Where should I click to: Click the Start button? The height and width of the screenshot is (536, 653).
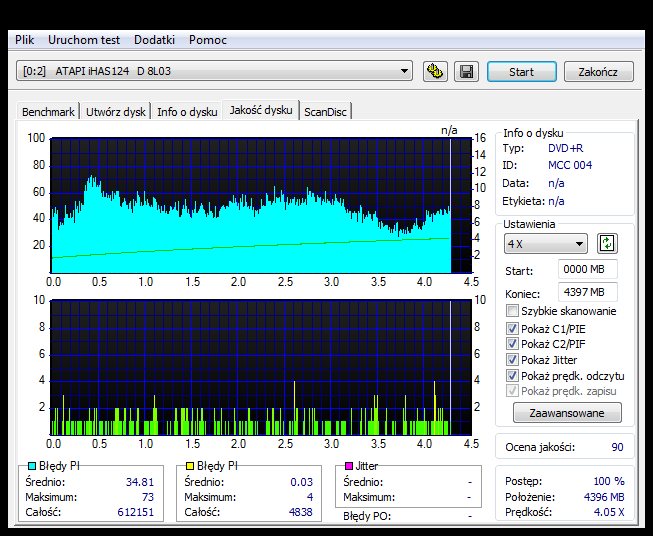(521, 72)
